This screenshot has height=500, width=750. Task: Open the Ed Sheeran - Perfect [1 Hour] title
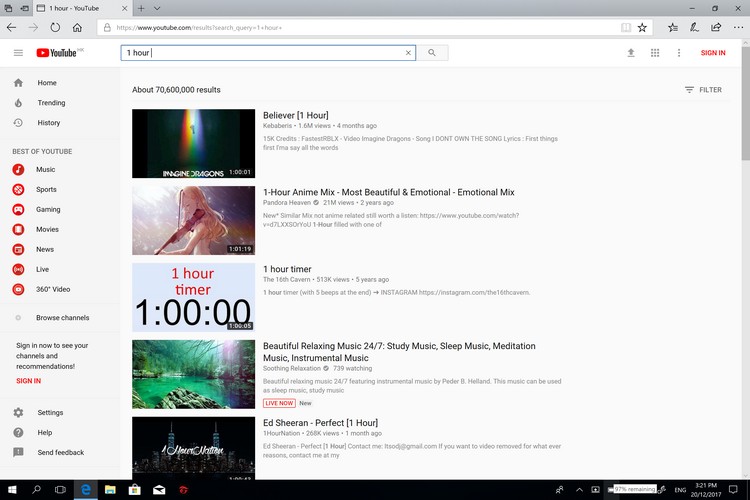point(320,423)
